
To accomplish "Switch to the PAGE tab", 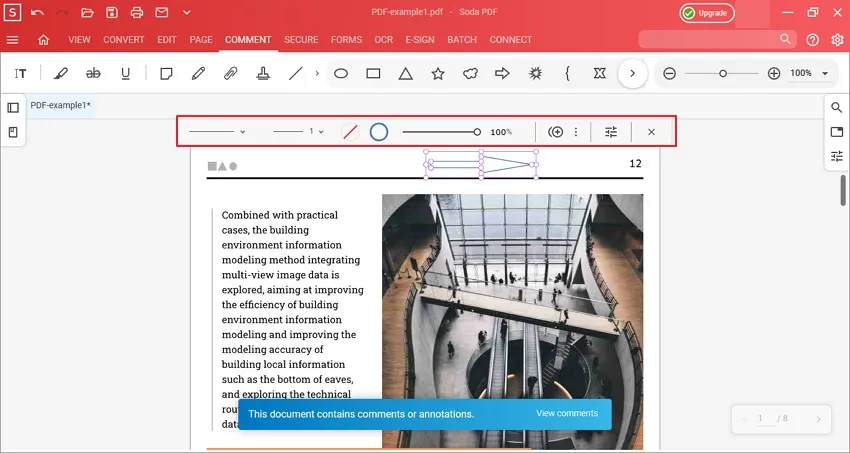I will (x=201, y=40).
